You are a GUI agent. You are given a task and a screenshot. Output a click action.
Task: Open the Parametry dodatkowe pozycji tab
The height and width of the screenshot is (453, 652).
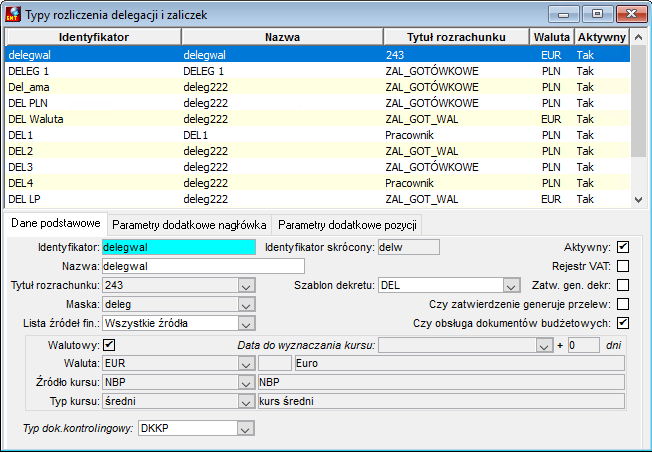coord(347,225)
